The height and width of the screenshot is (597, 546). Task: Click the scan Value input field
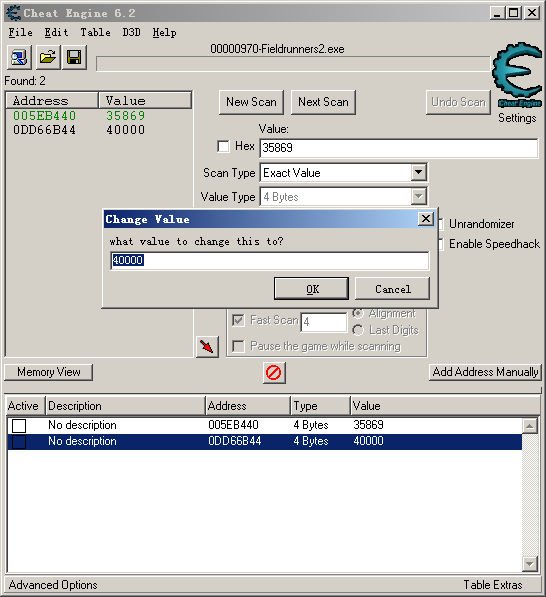pyautogui.click(x=399, y=148)
